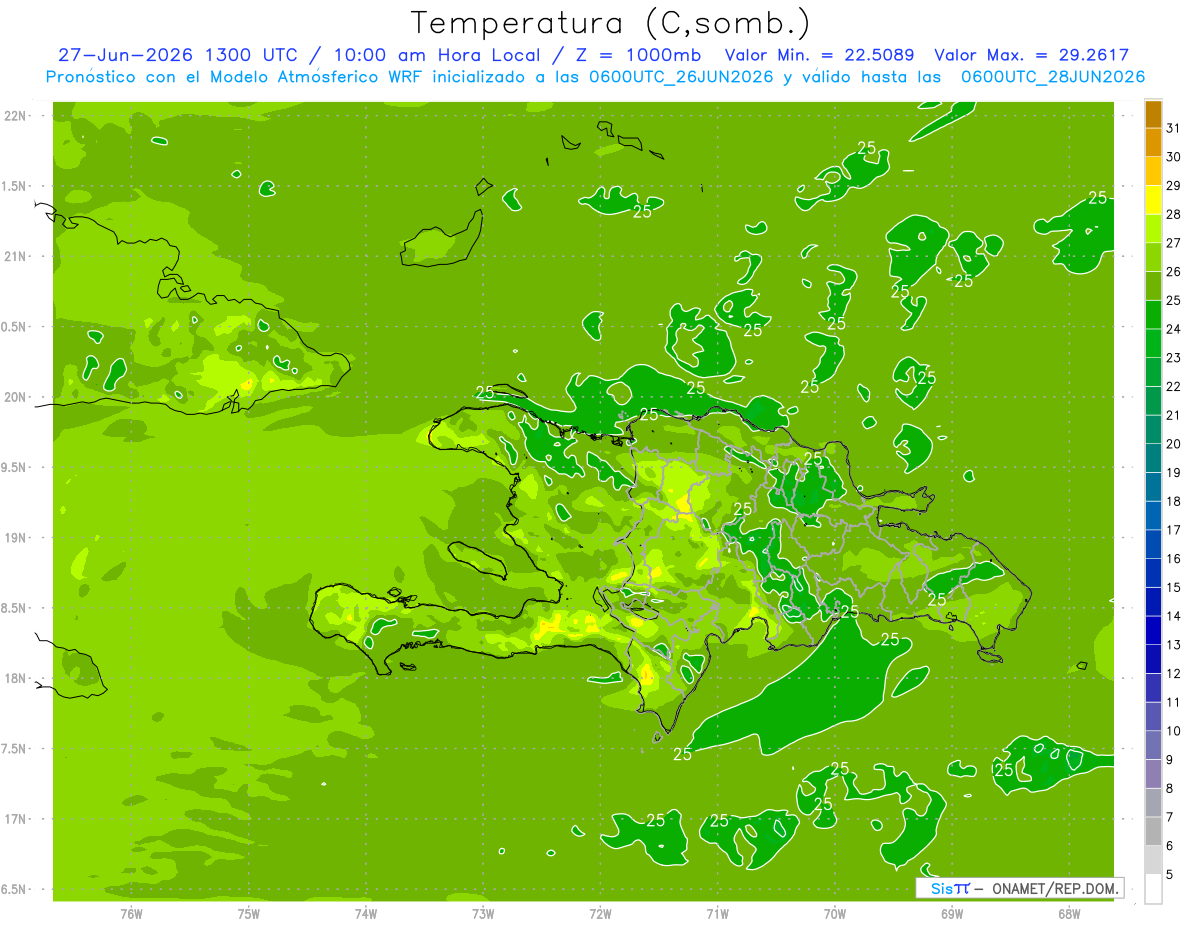Click the color bar segment between 26 and 27
Image resolution: width=1200 pixels, height=927 pixels.
(x=1153, y=258)
